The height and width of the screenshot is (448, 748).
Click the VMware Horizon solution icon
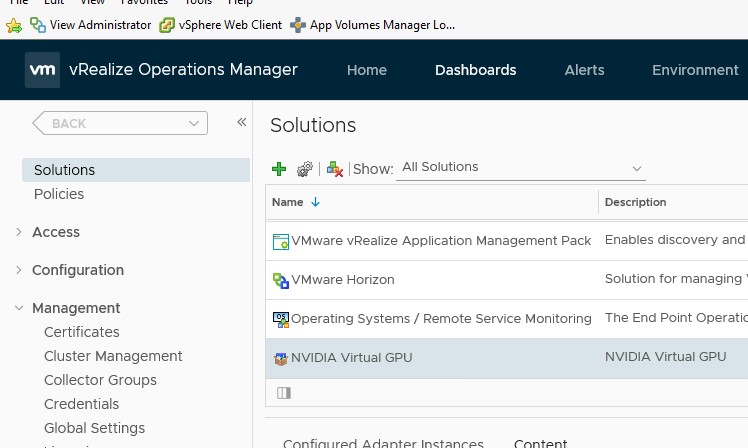[281, 280]
